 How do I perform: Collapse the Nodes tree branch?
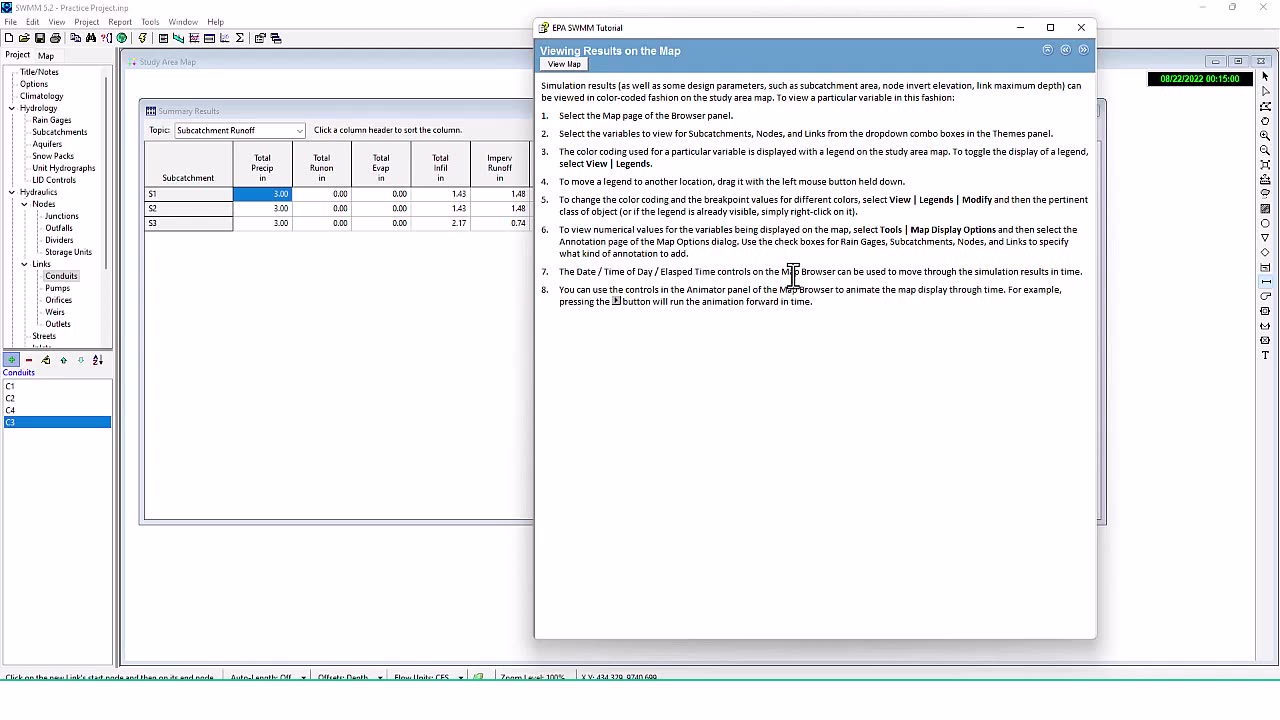[x=24, y=204]
